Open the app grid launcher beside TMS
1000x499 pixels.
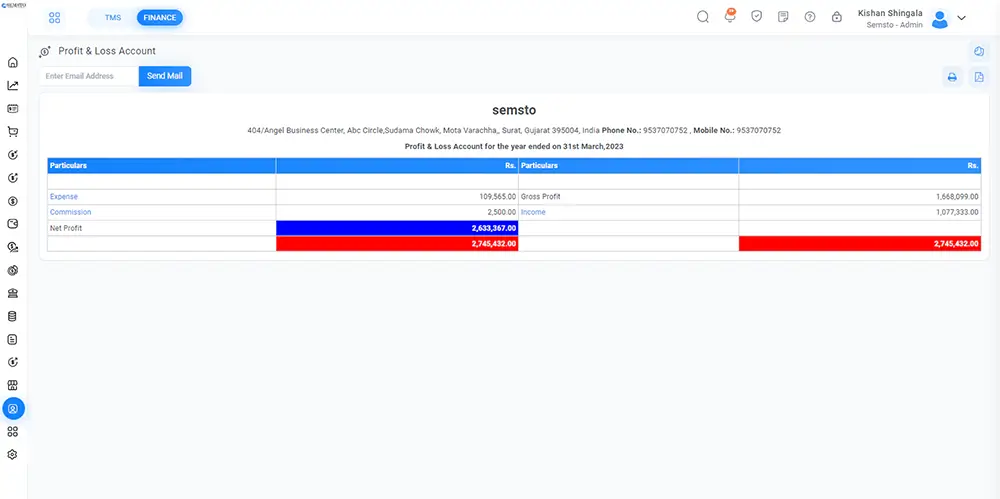pos(54,18)
